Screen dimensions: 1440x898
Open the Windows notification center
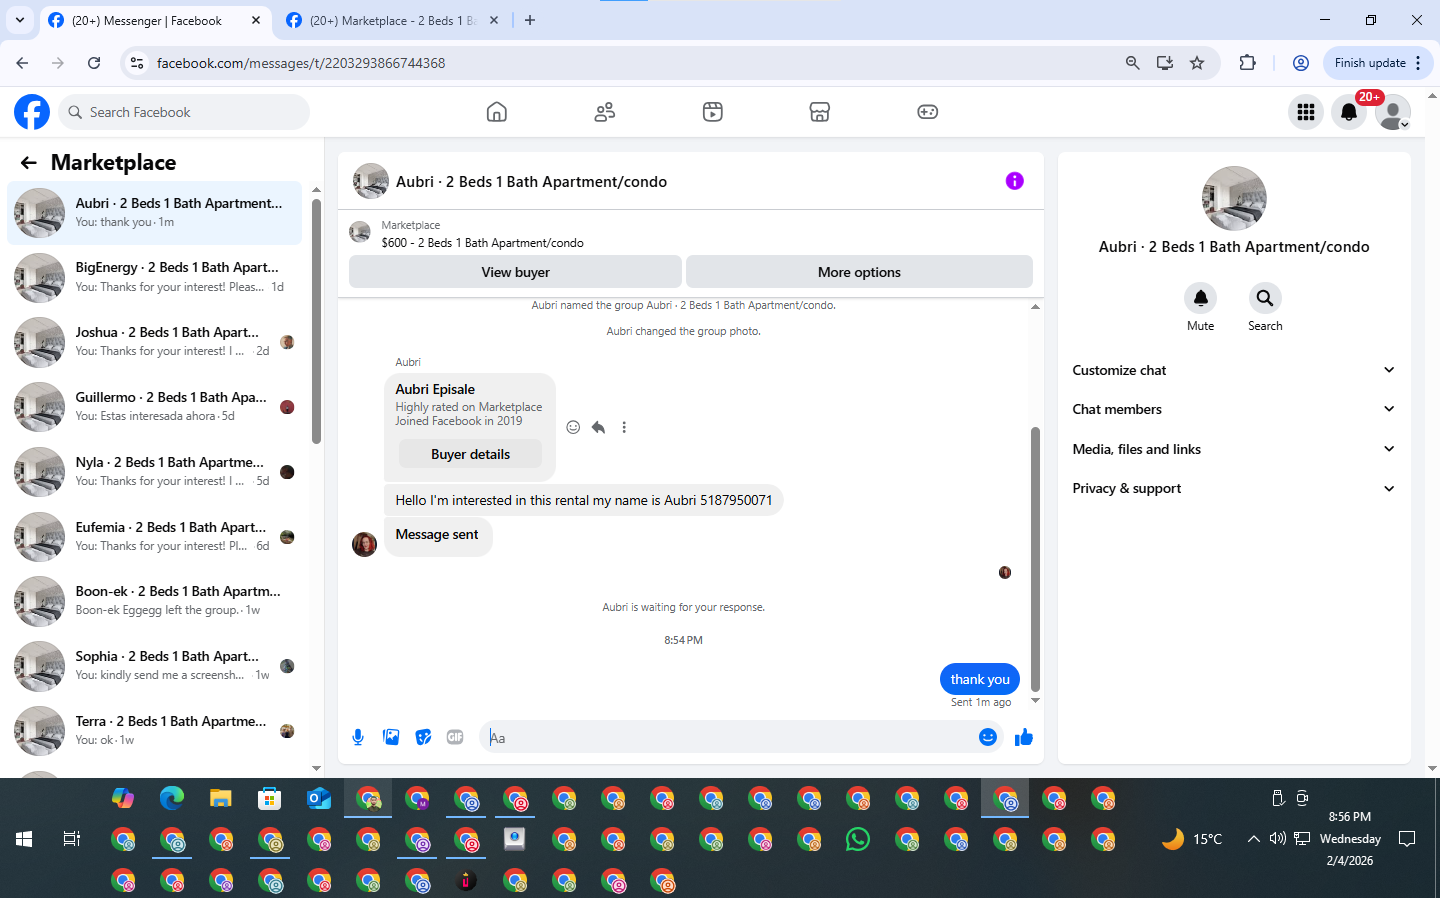click(x=1407, y=839)
